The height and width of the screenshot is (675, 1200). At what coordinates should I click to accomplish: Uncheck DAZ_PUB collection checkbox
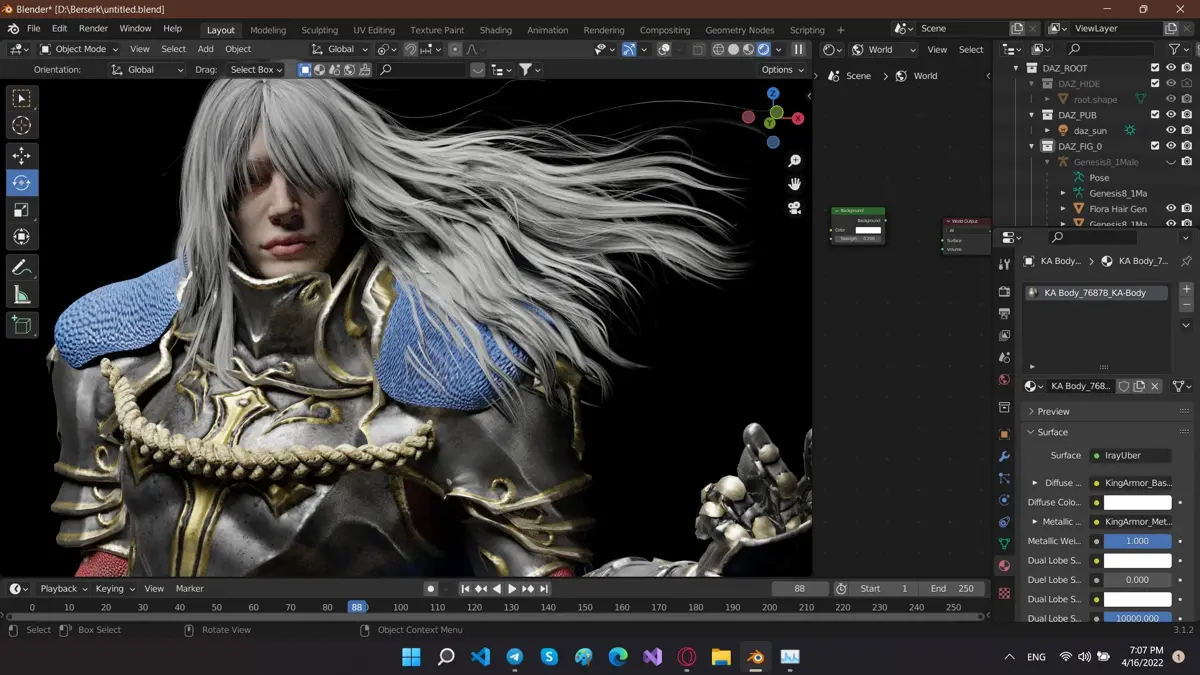1155,115
